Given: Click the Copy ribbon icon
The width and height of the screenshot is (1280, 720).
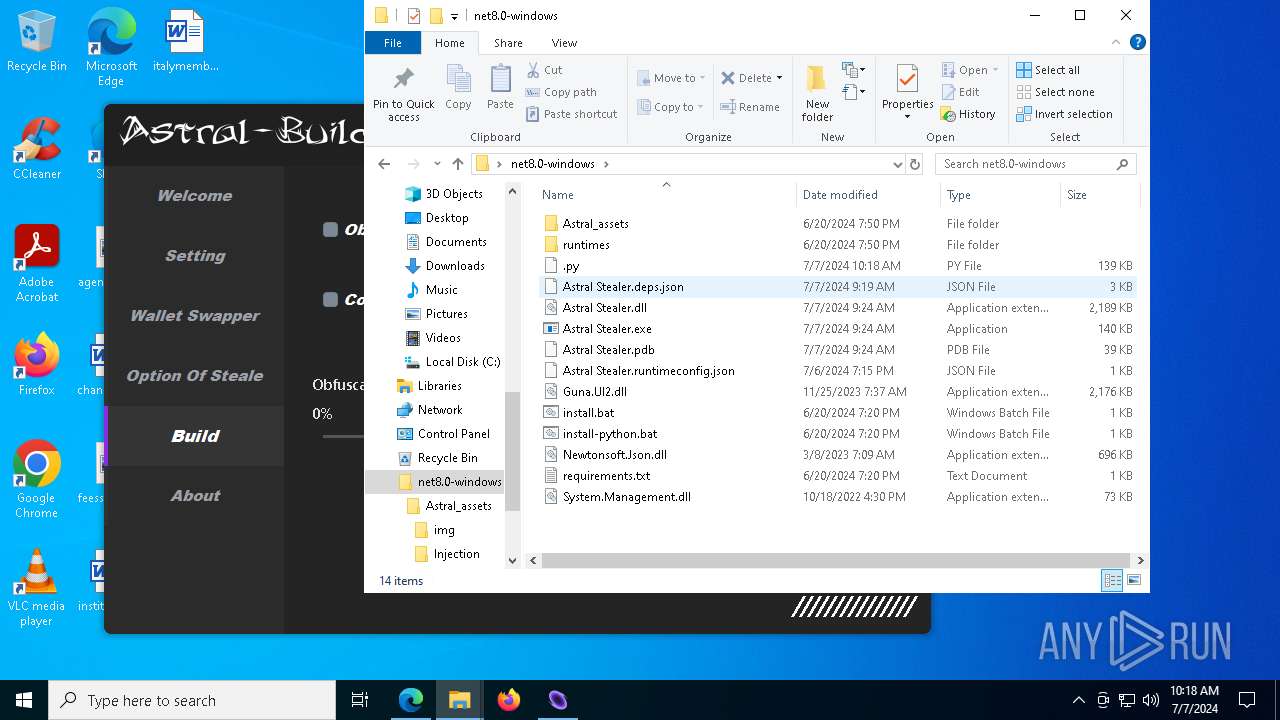Looking at the screenshot, I should pos(458,86).
